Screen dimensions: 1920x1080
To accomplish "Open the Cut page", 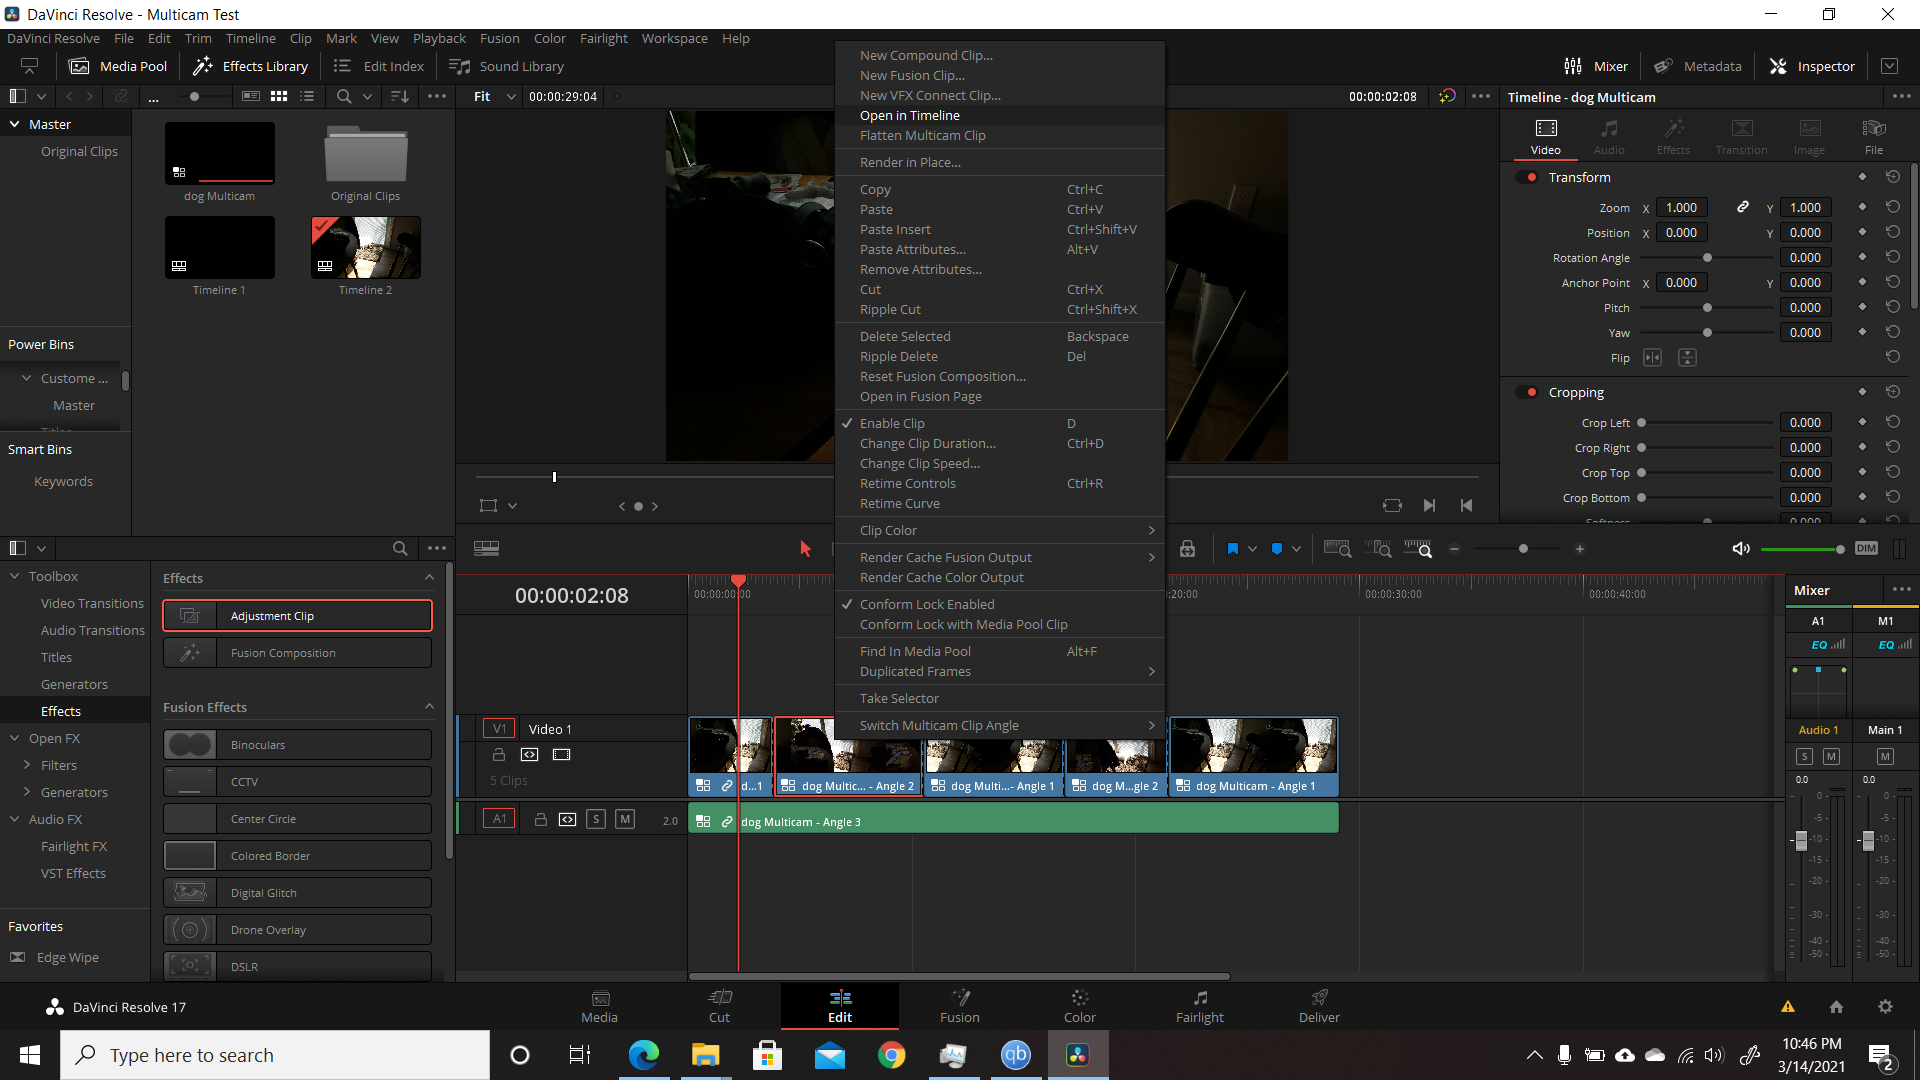I will [720, 1006].
